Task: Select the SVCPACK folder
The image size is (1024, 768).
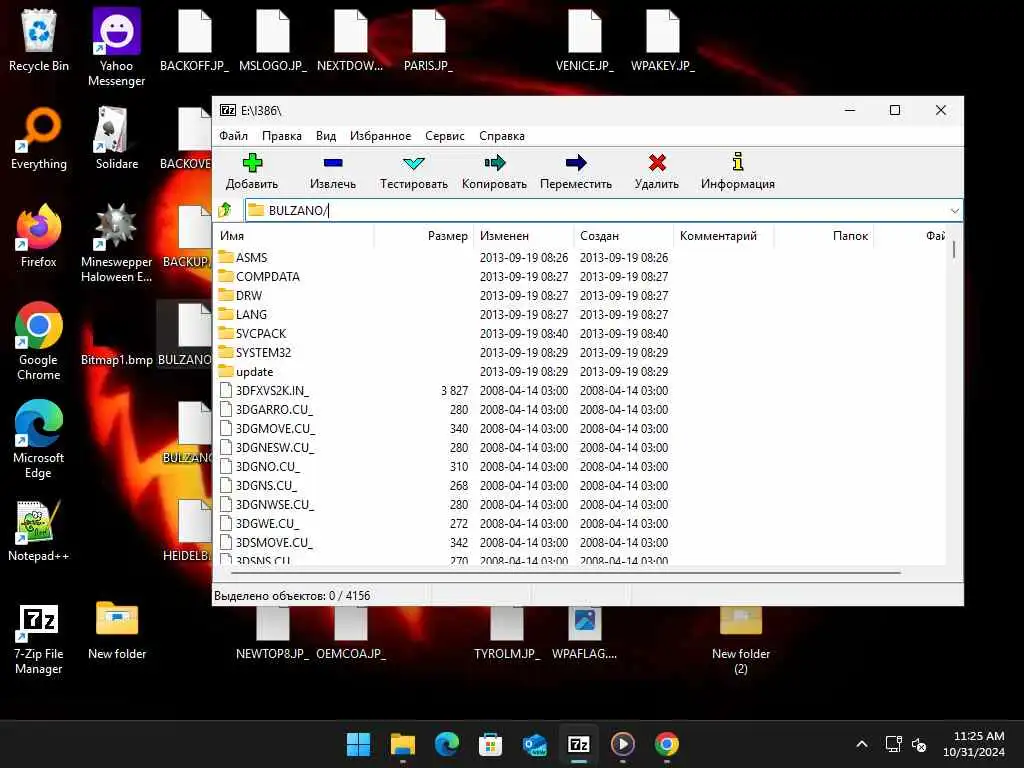Action: pyautogui.click(x=261, y=333)
